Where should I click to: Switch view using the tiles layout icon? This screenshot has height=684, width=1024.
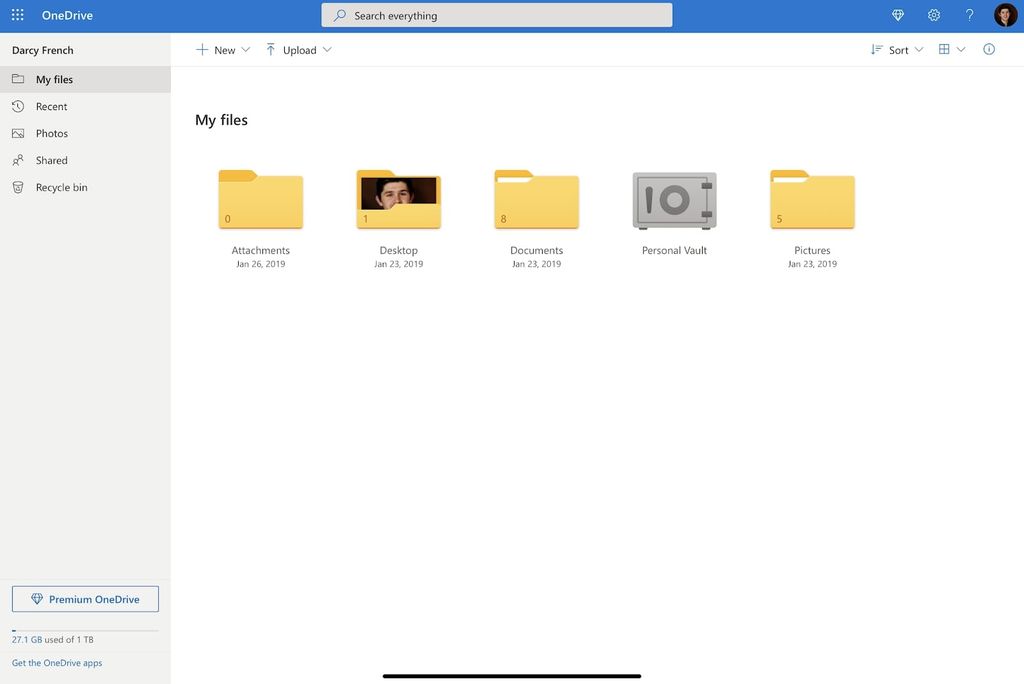(x=943, y=48)
